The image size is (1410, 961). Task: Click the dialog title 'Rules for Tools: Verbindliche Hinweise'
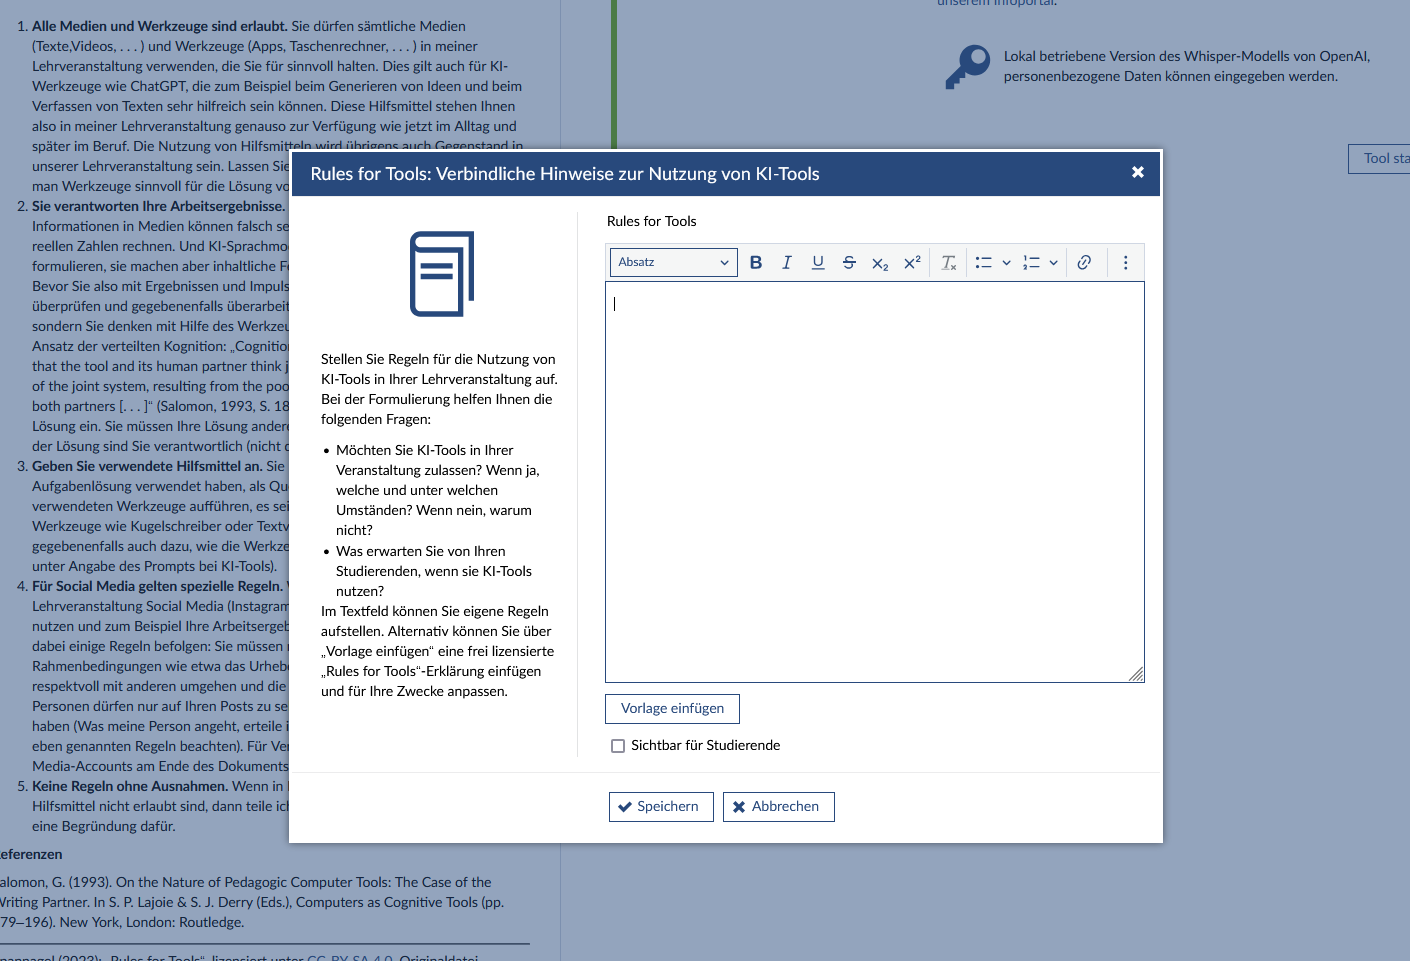(565, 174)
